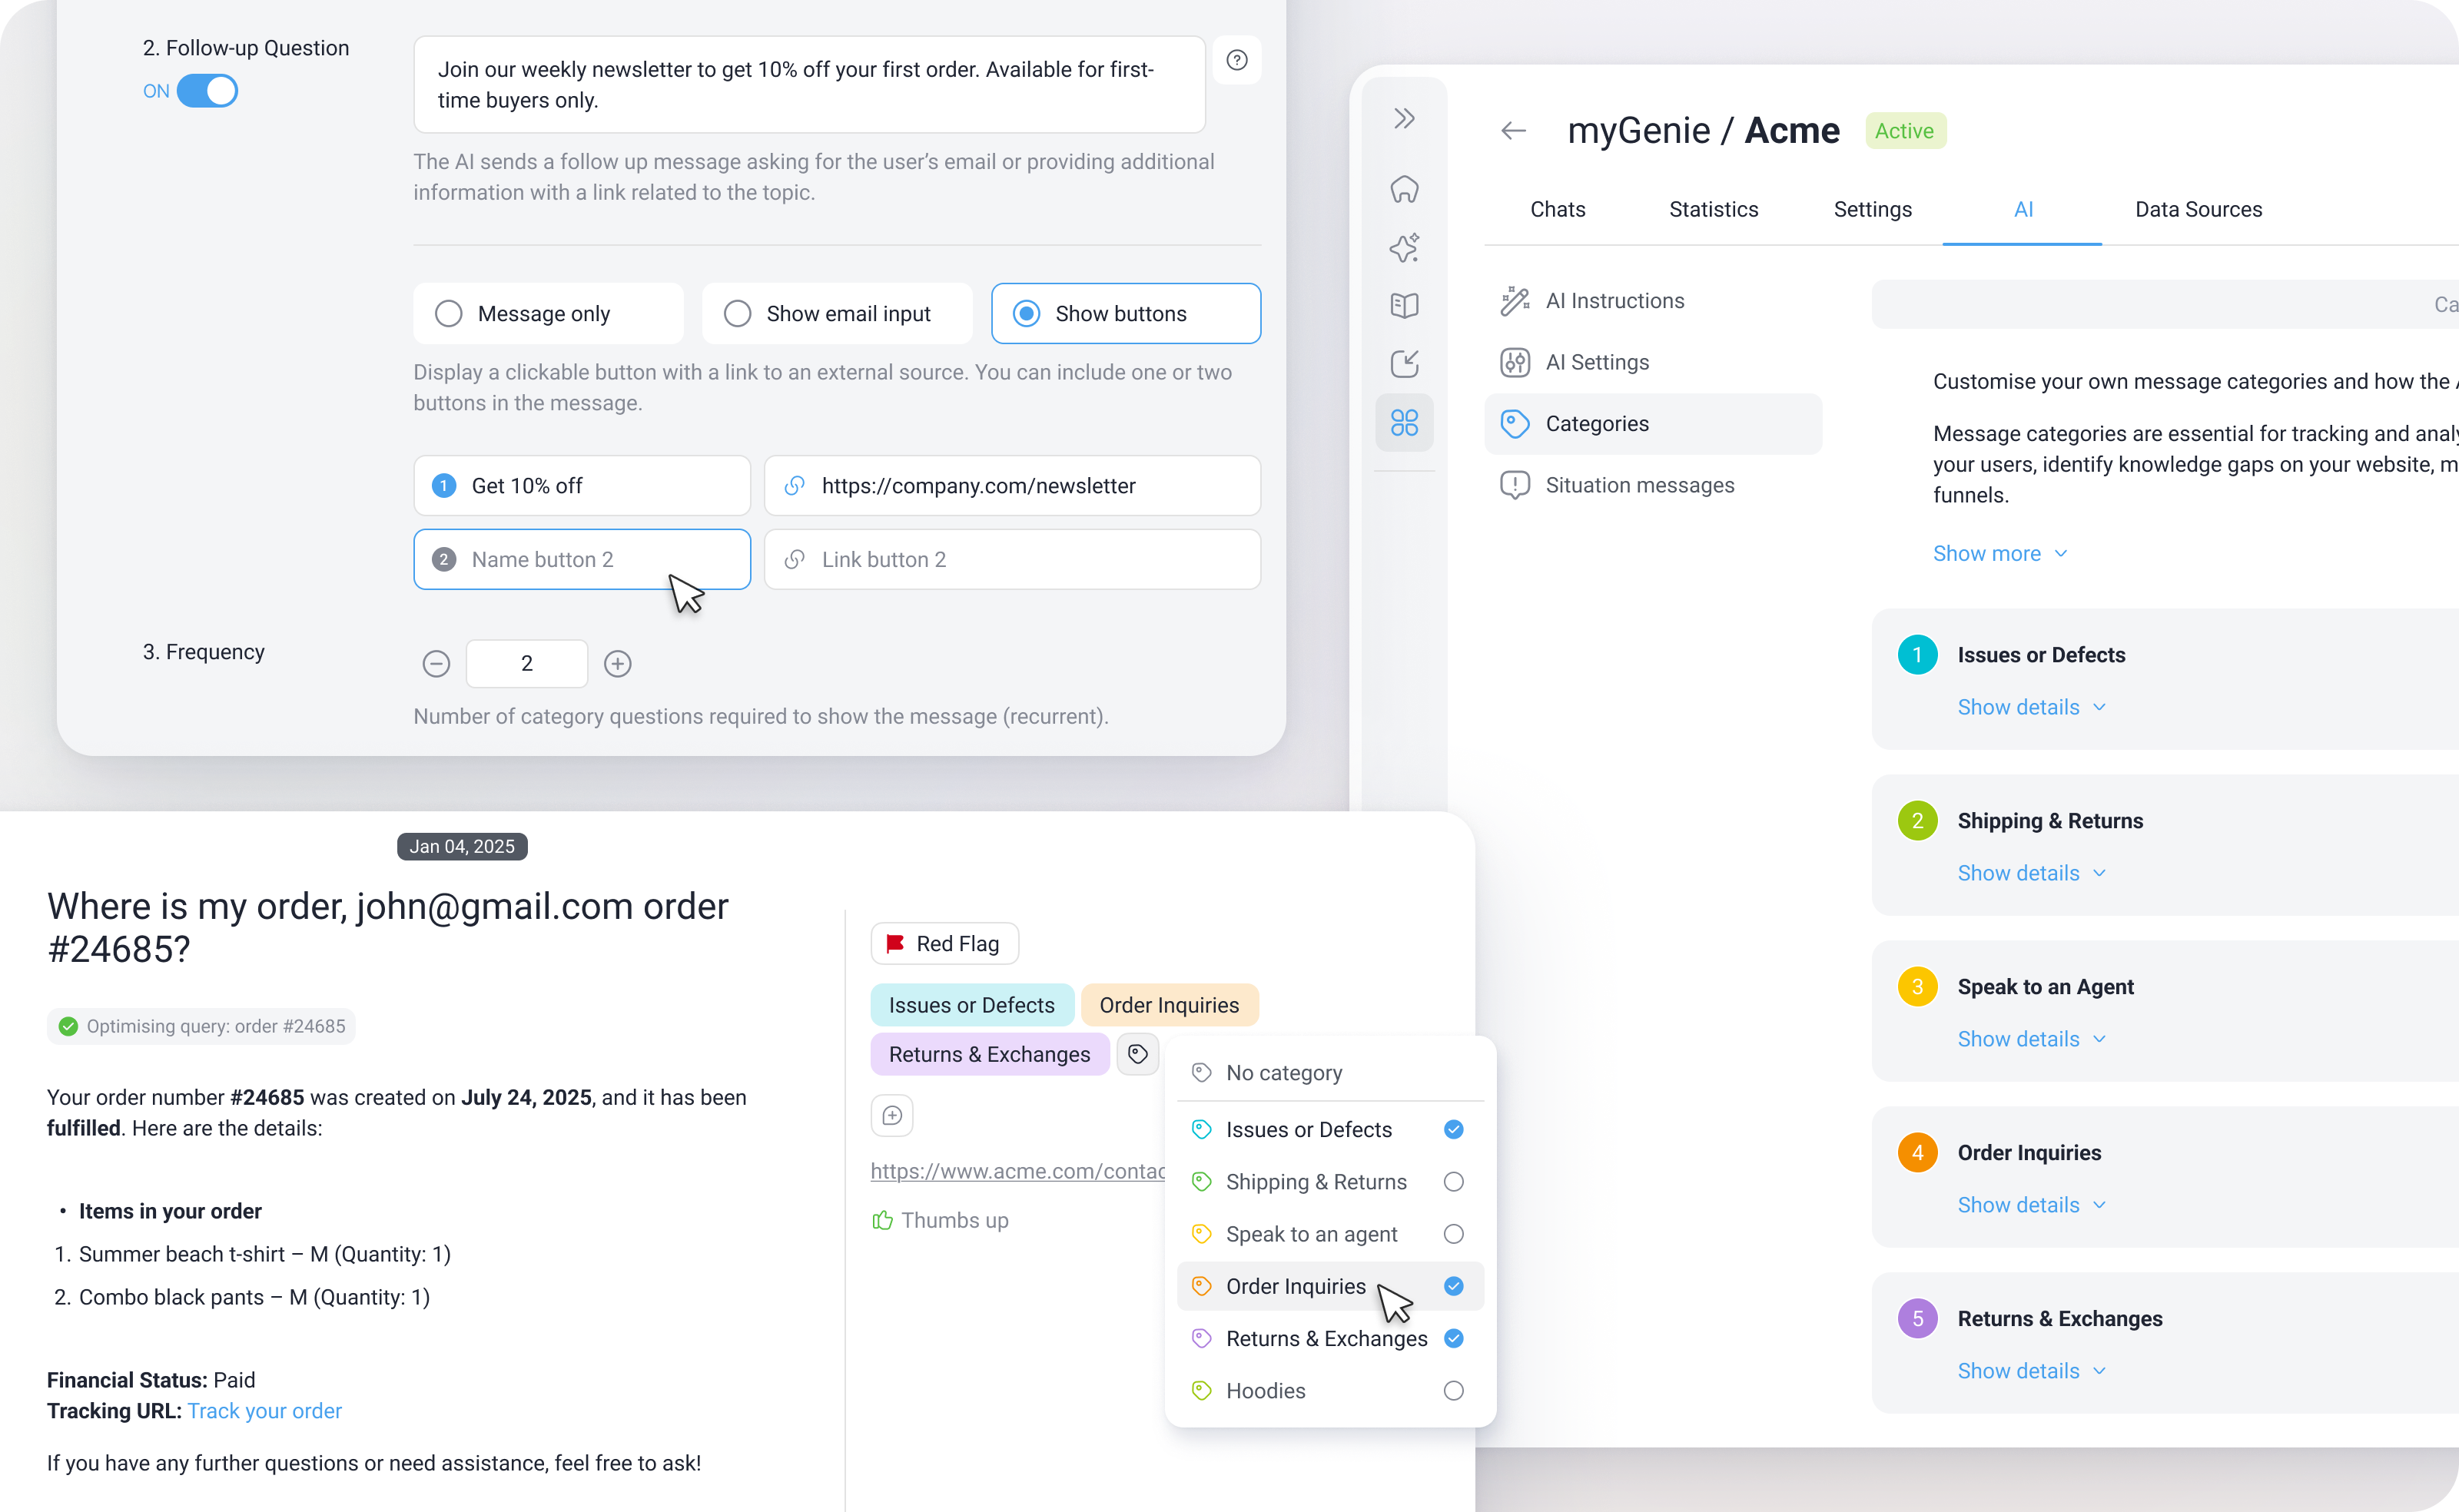Click the AI sparkle icon in sidebar
The width and height of the screenshot is (2459, 1512).
tap(1404, 247)
